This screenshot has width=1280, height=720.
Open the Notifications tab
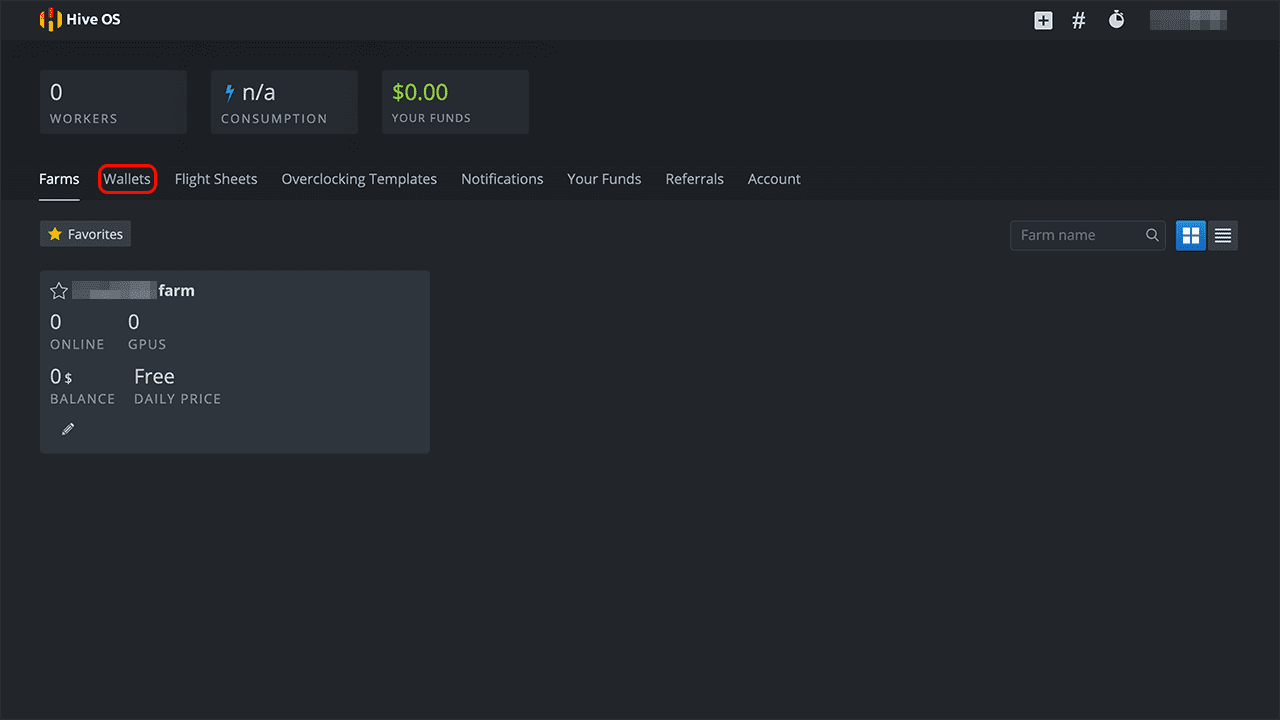click(x=502, y=179)
